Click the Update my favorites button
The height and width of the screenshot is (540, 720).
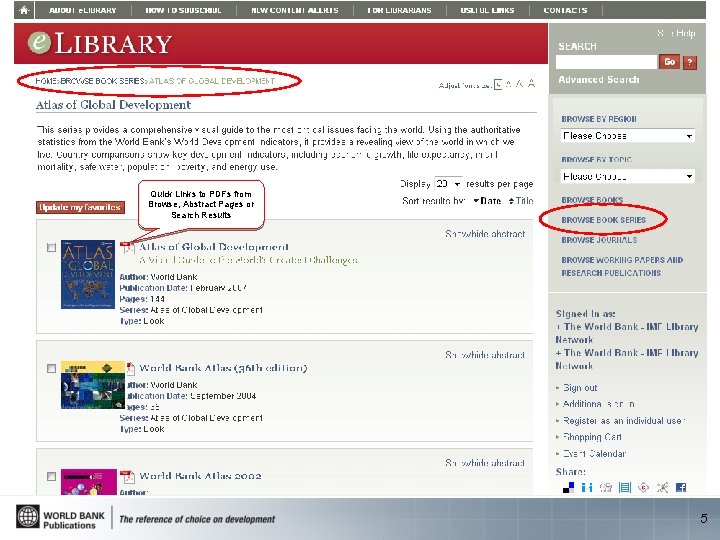pos(80,208)
